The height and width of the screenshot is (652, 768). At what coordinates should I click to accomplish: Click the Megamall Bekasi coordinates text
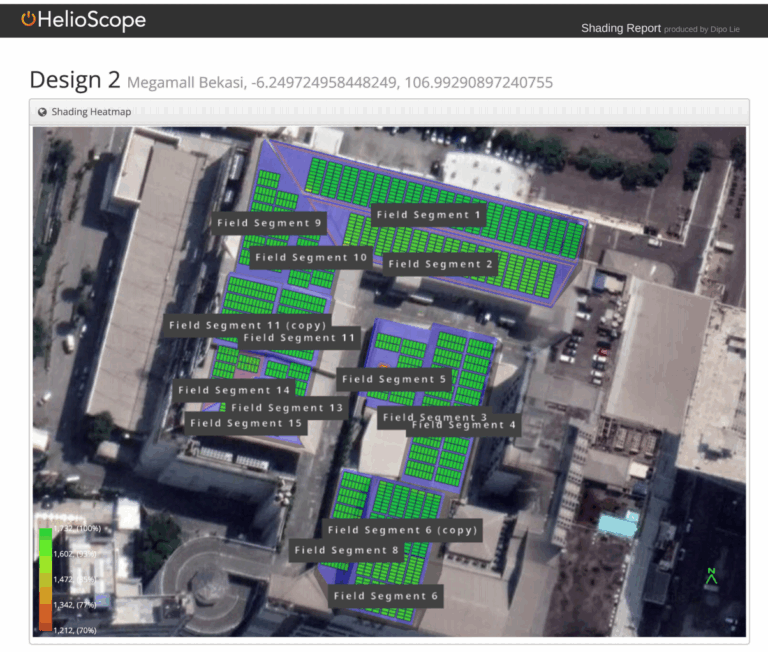pos(340,82)
